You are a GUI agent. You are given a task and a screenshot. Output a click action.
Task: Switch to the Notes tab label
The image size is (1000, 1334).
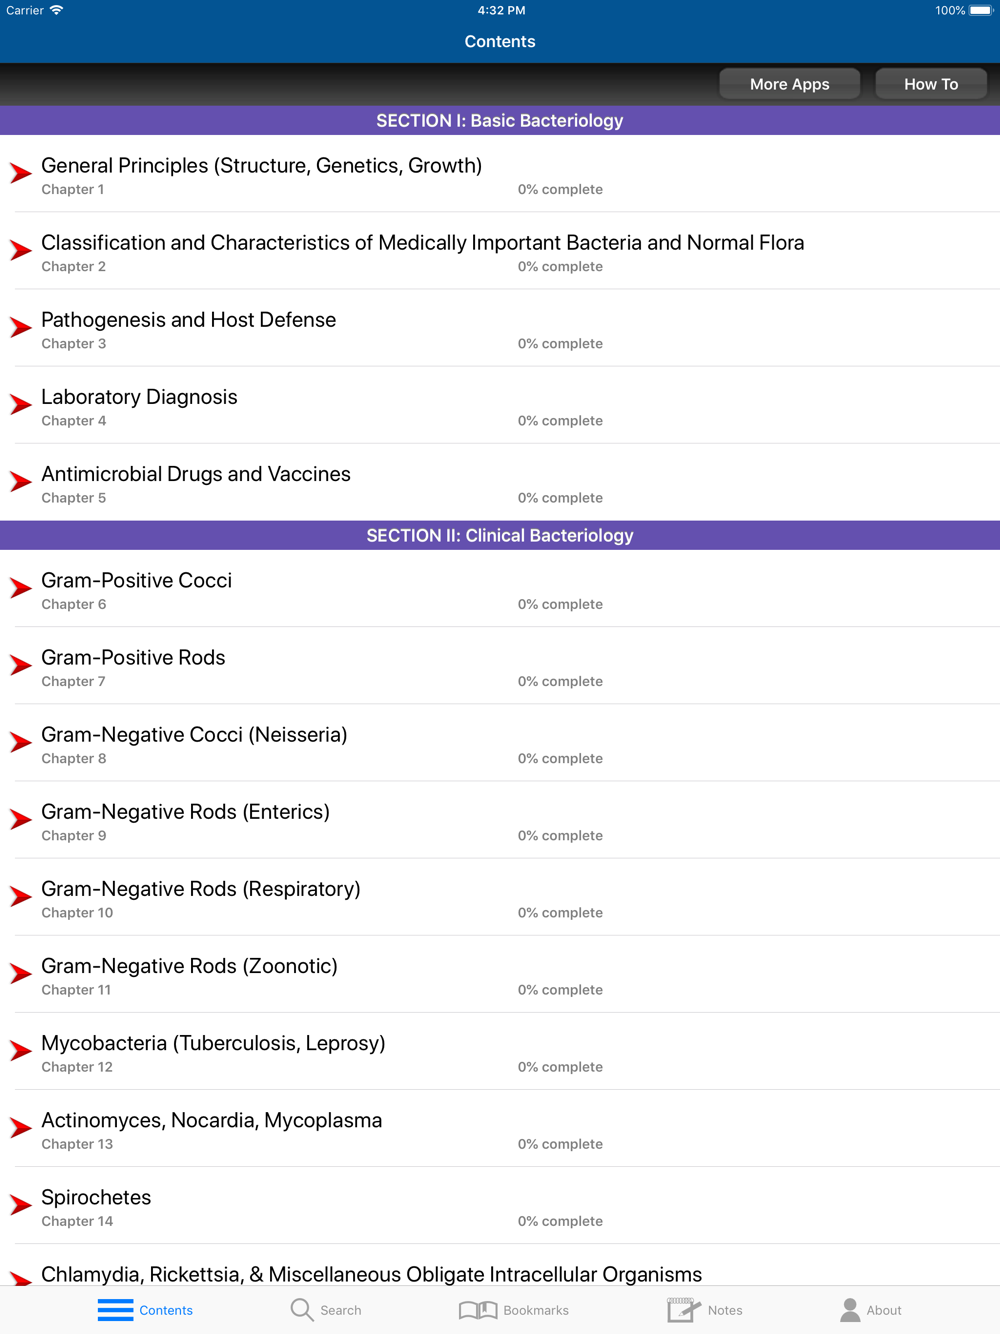coord(725,1310)
